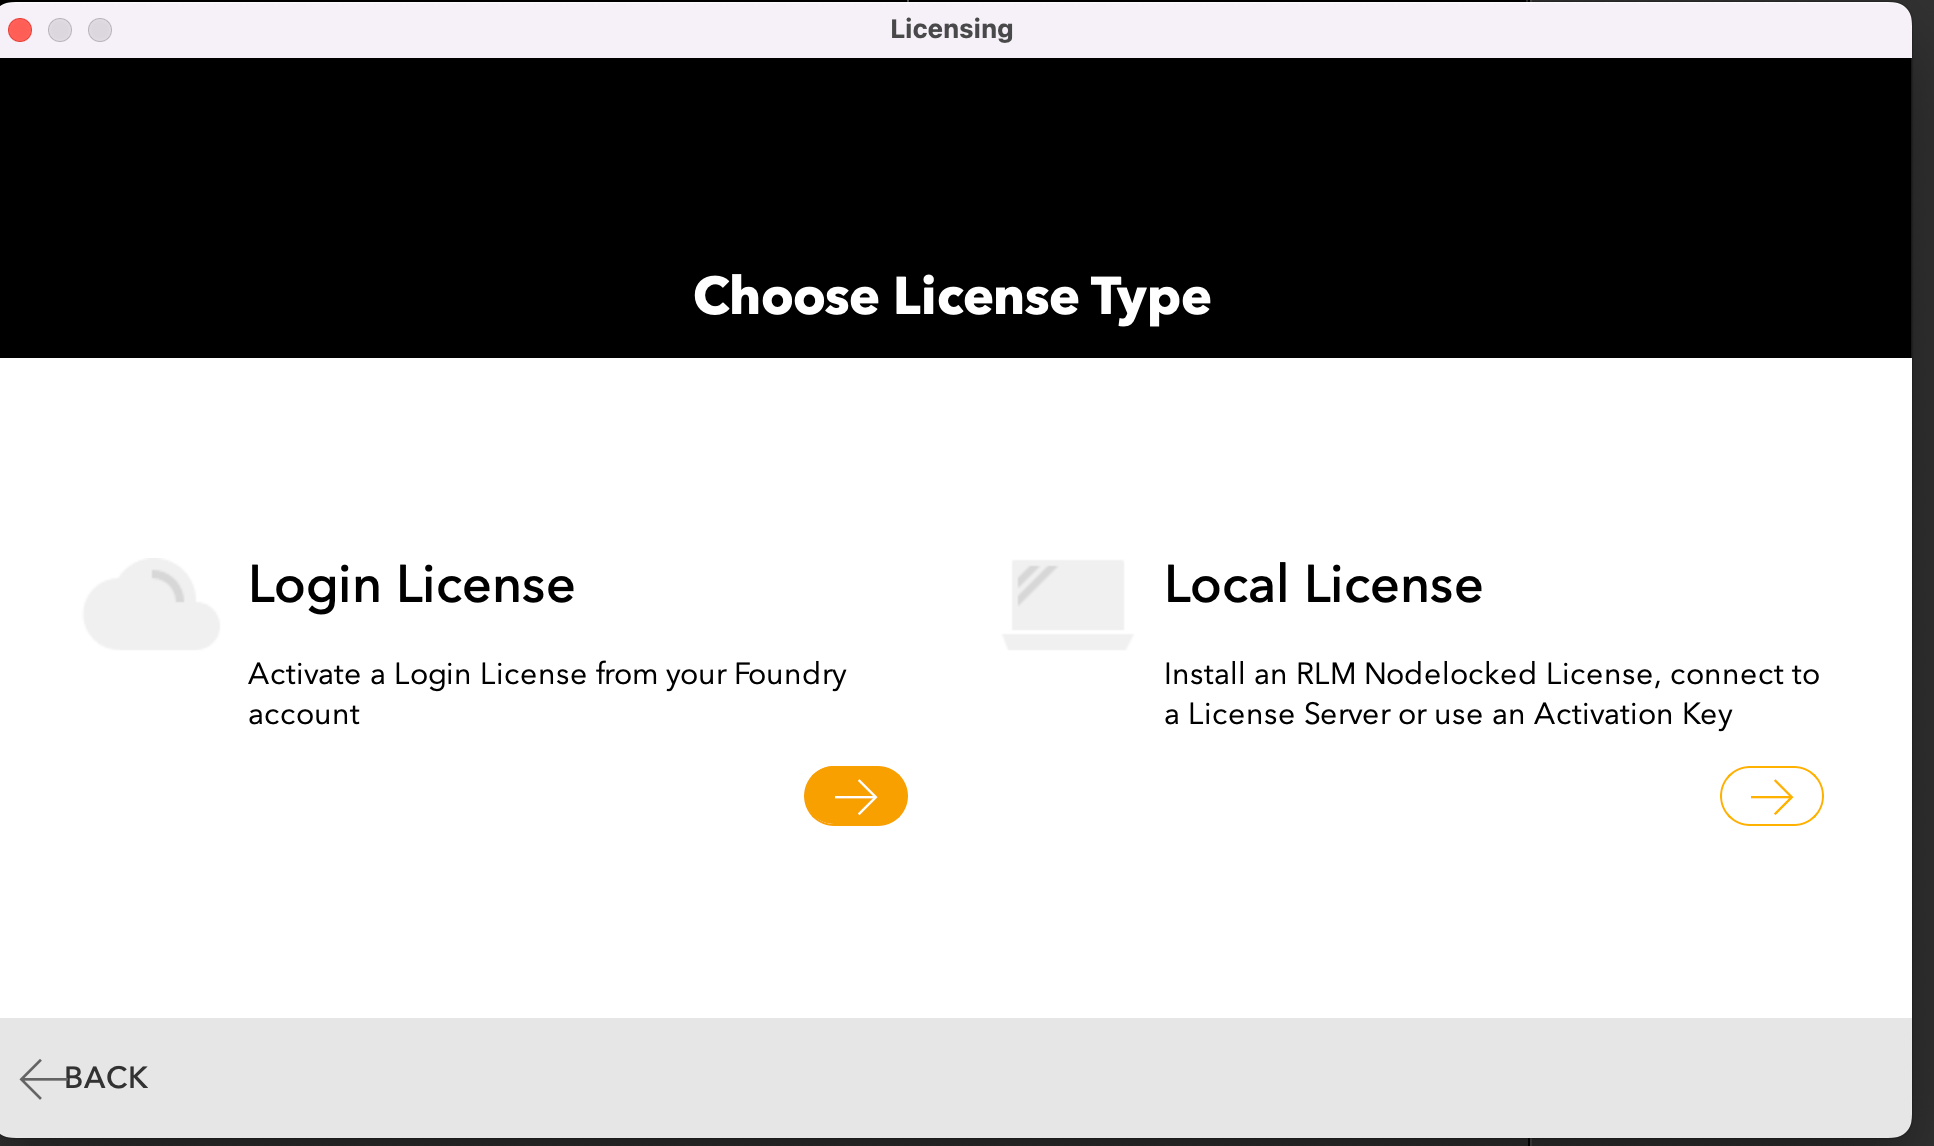Screen dimensions: 1934x1146
Task: Click the green zoom window control
Action: [100, 30]
